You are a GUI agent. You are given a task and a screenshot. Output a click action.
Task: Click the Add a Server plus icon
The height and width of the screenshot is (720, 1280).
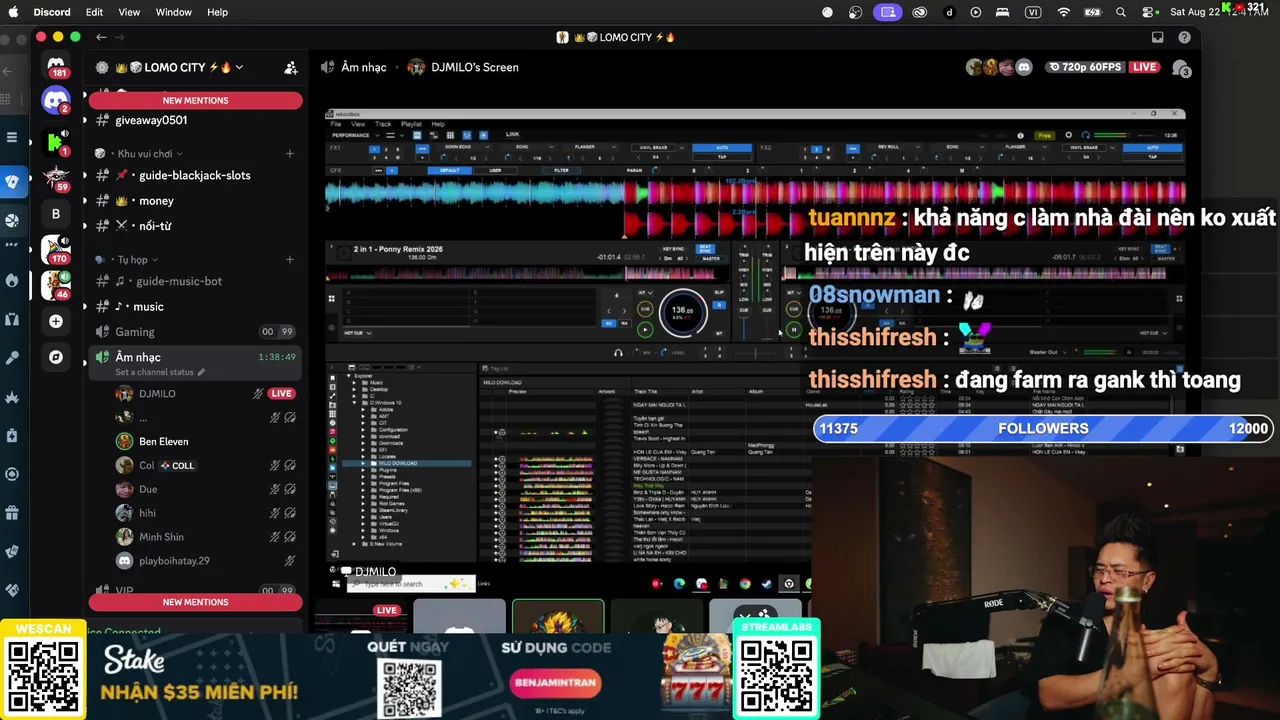[x=56, y=321]
